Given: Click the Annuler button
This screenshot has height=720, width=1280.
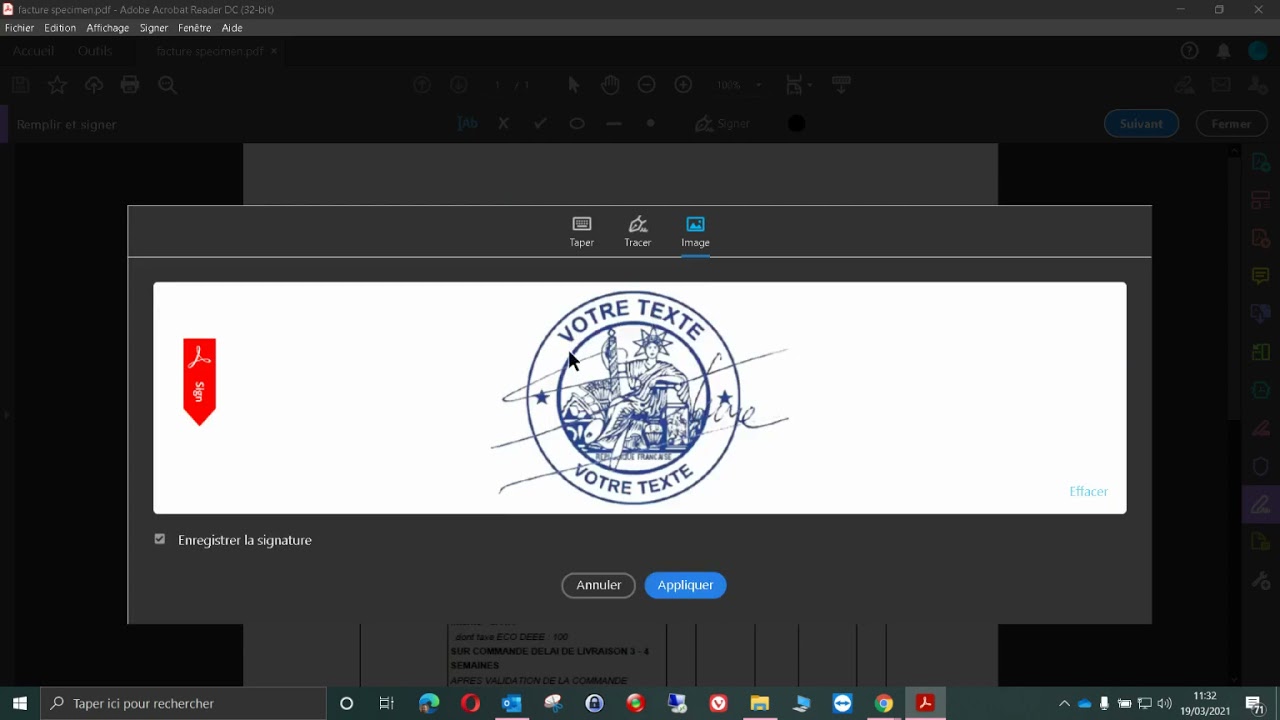Looking at the screenshot, I should pyautogui.click(x=599, y=585).
